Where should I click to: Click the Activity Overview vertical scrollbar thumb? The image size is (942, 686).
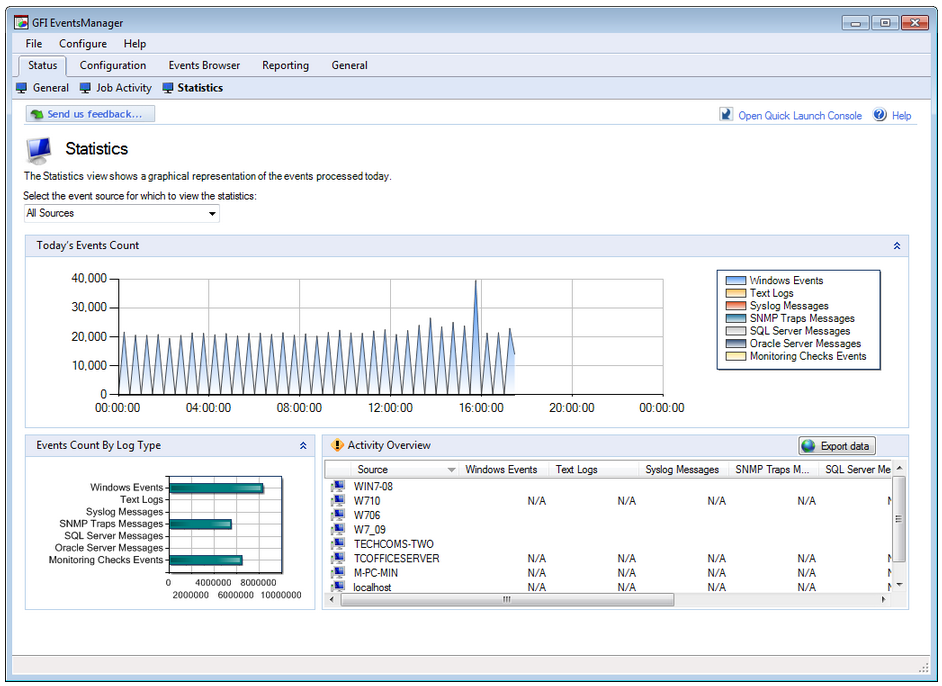tap(899, 519)
